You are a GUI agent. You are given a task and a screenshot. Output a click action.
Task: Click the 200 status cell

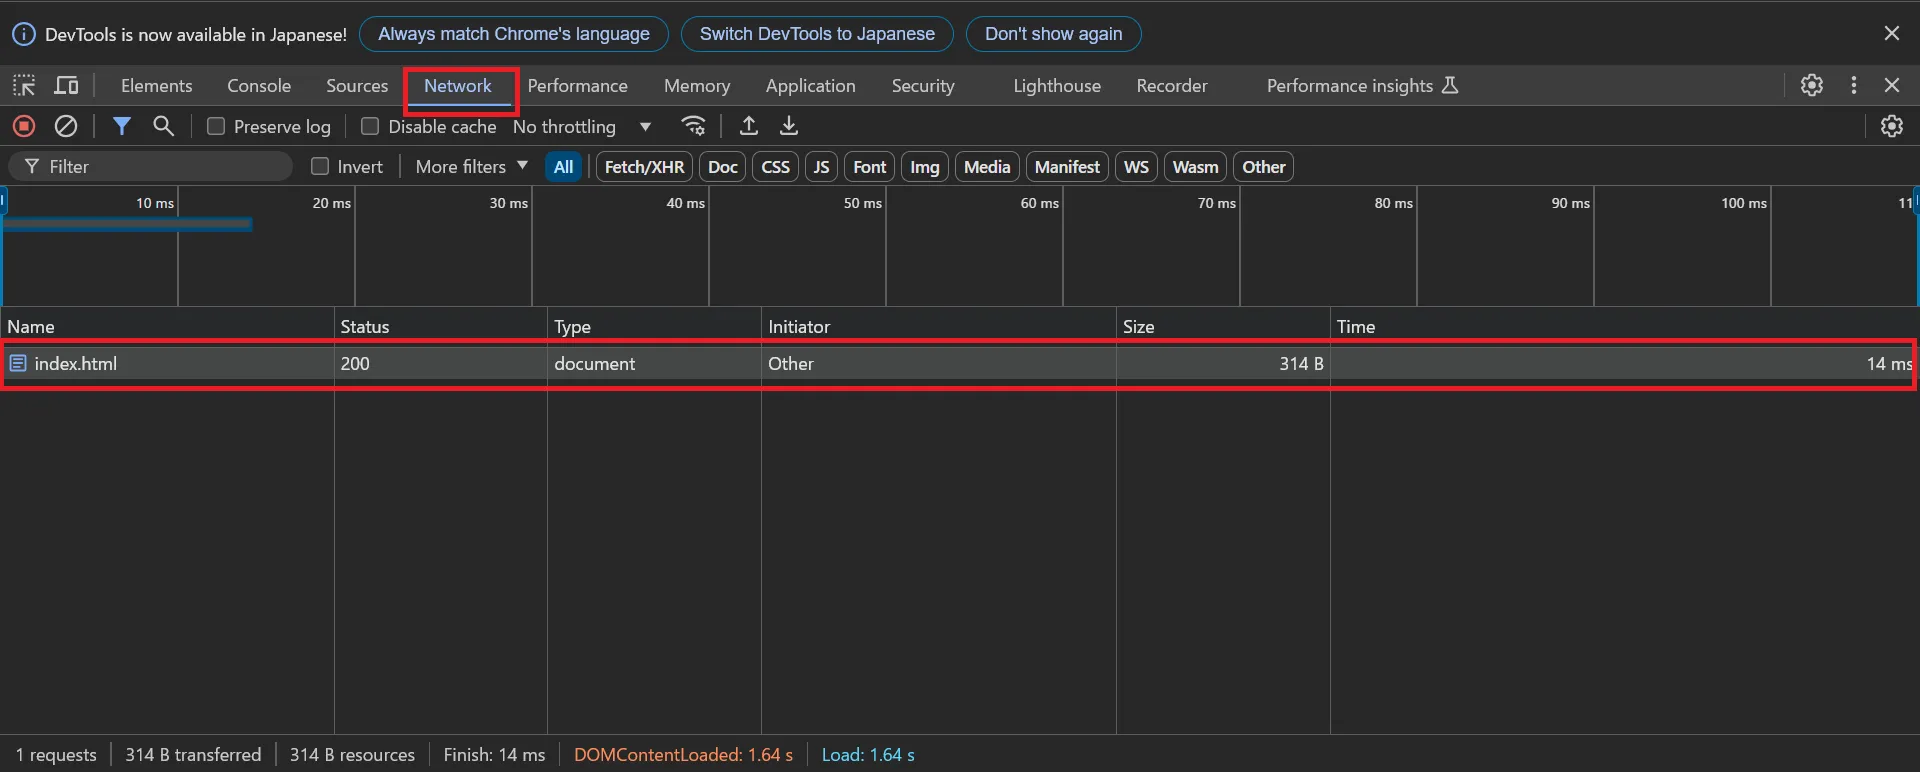pos(441,364)
